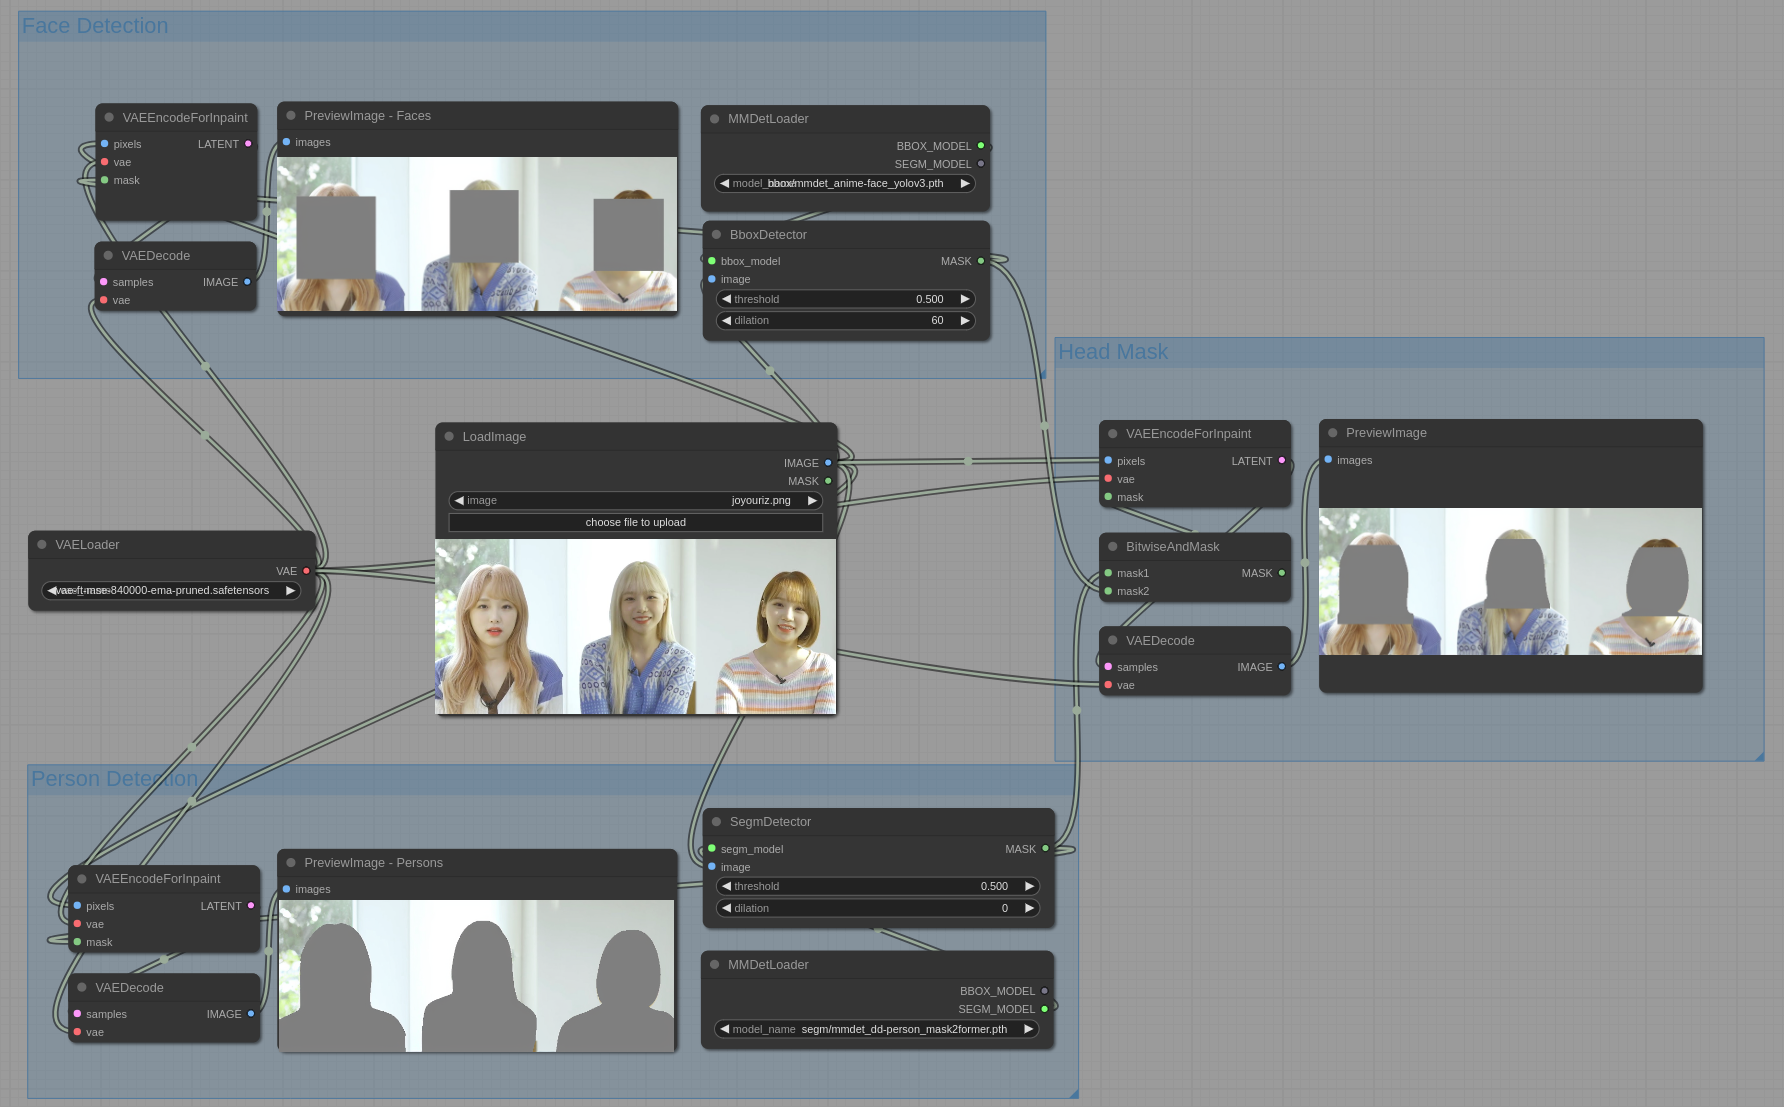This screenshot has width=1784, height=1107.
Task: Decrease BboxDetector threshold with left arrow
Action: click(726, 299)
